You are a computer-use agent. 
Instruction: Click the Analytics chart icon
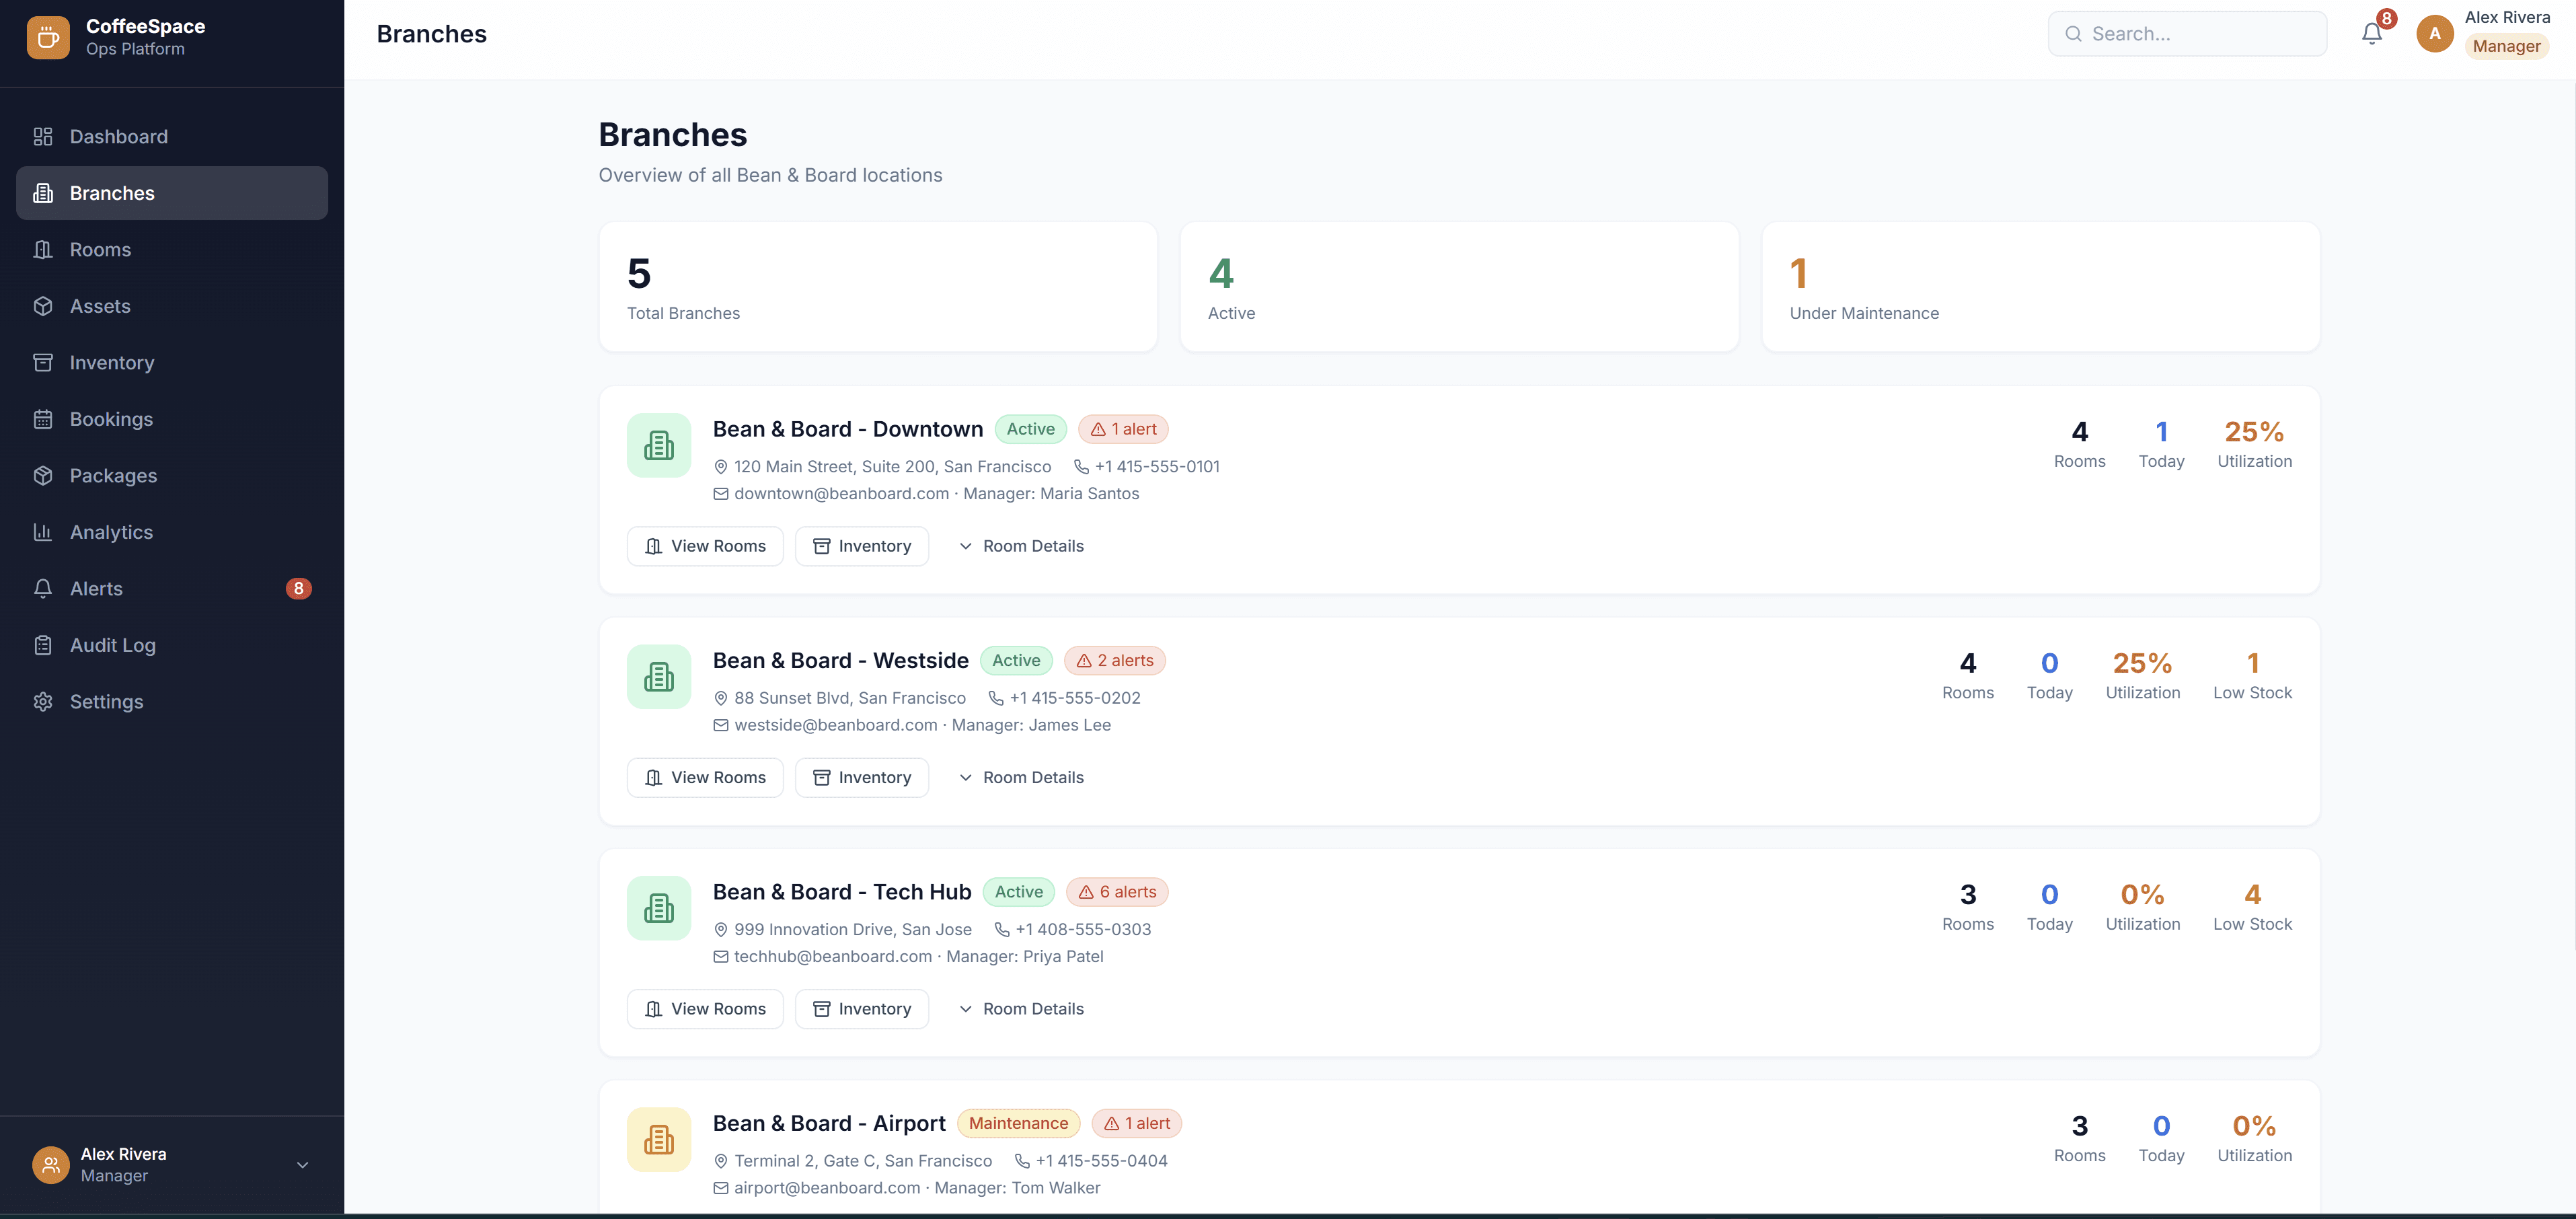coord(44,532)
